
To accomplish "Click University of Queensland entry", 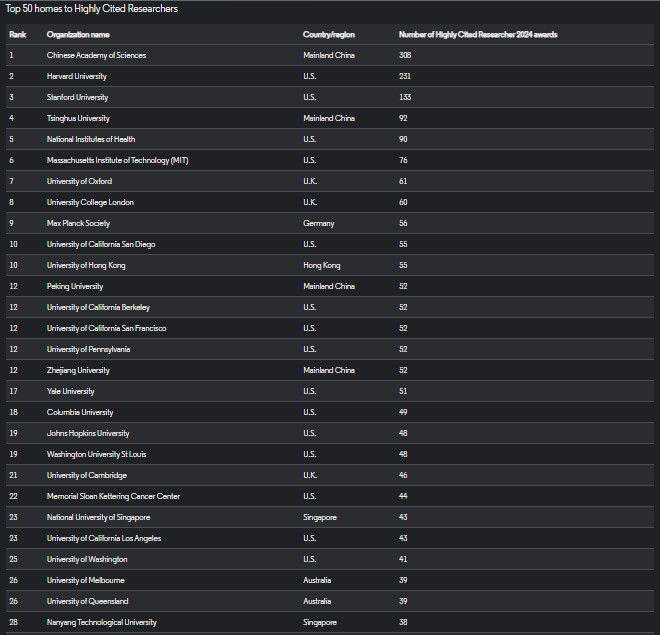I will (87, 601).
